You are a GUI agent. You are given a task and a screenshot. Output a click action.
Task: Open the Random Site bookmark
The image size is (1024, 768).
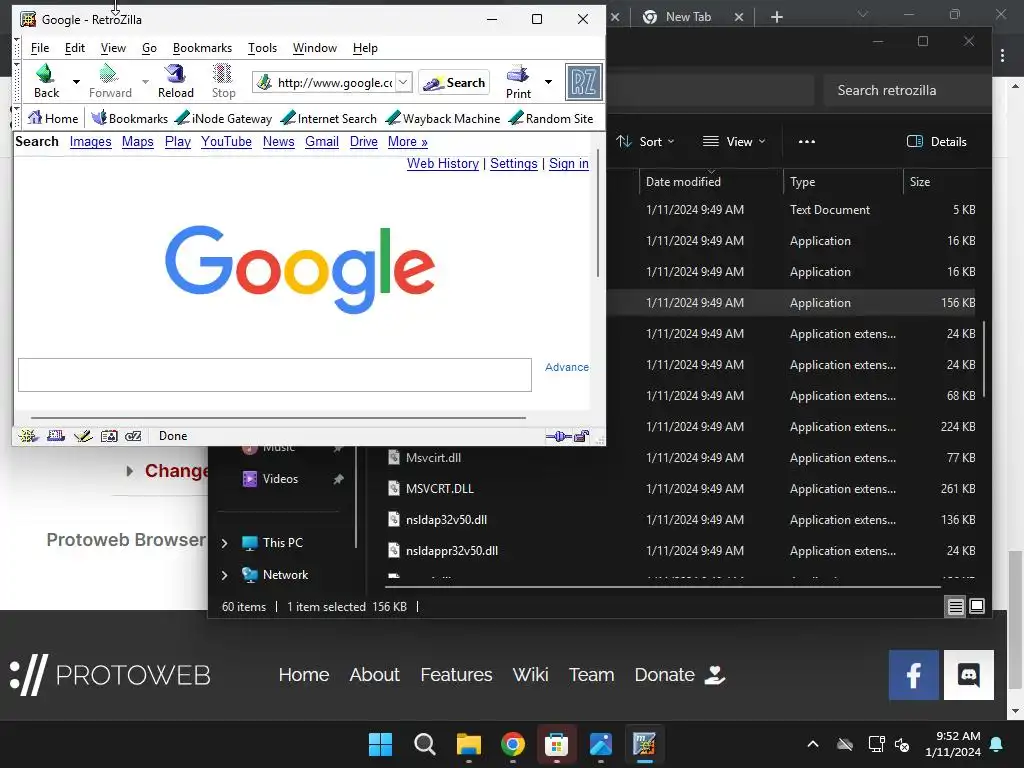point(551,118)
